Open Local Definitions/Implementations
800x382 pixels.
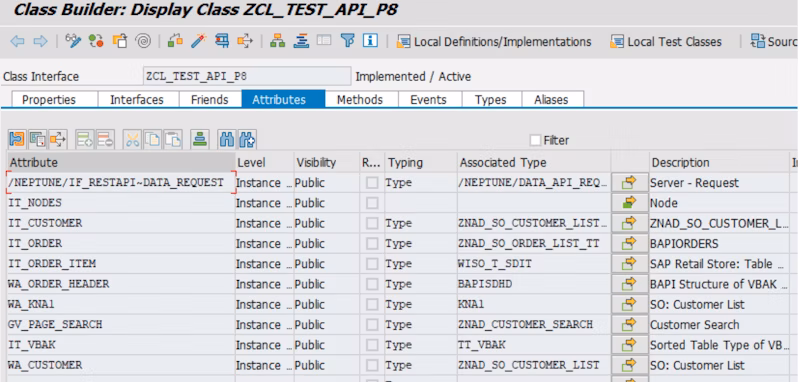click(494, 42)
